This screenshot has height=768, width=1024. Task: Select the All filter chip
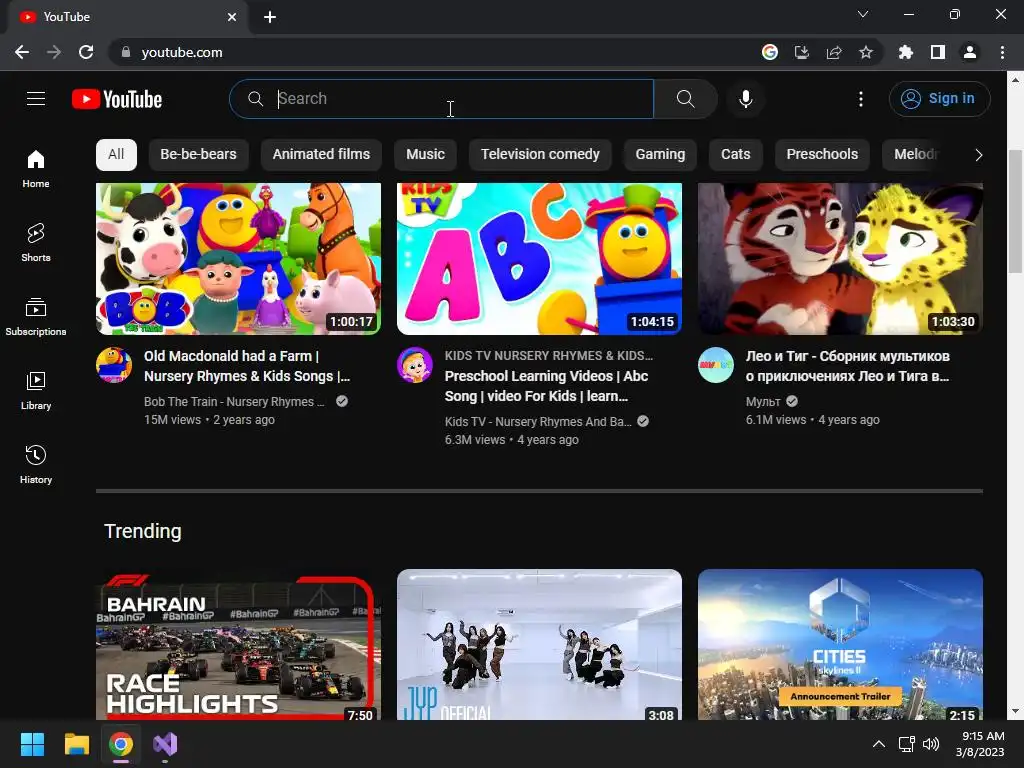[116, 155]
